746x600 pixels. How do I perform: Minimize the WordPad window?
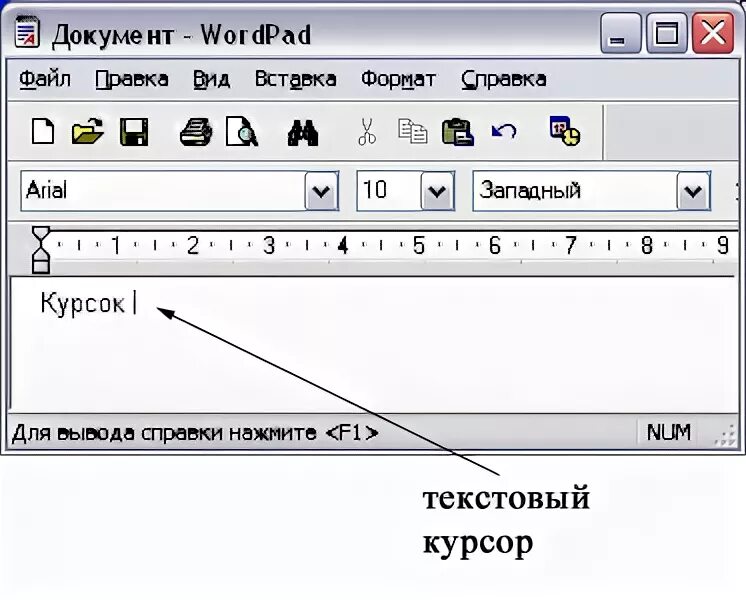point(620,33)
